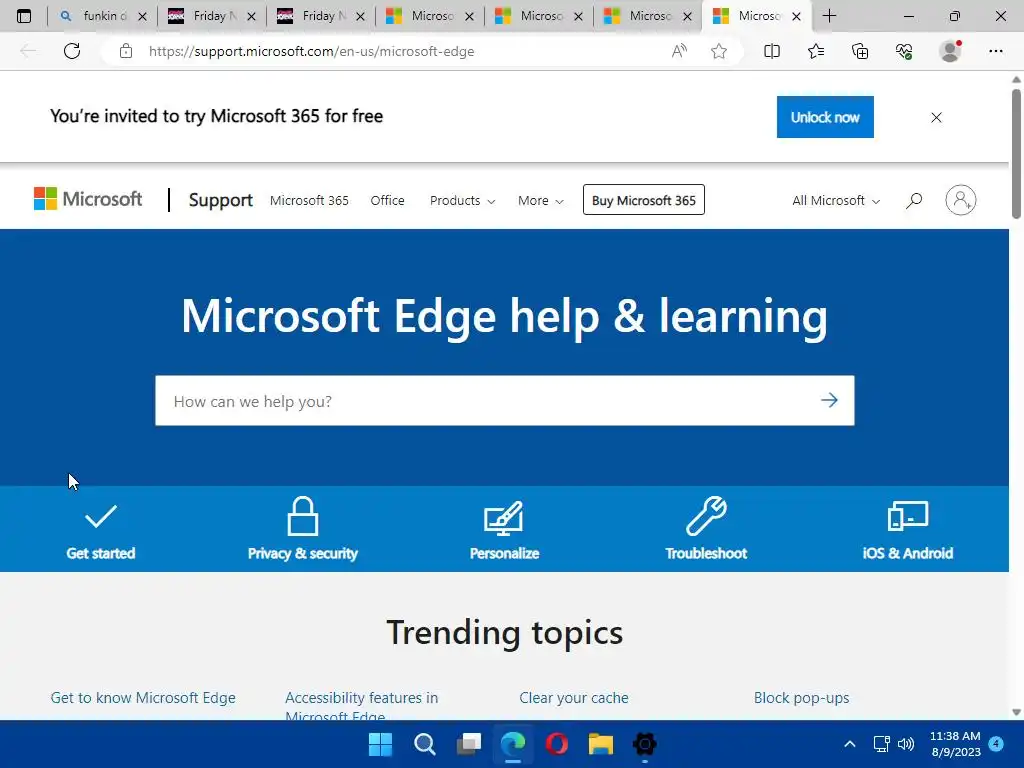
Task: Open volume control in system tray
Action: 906,744
